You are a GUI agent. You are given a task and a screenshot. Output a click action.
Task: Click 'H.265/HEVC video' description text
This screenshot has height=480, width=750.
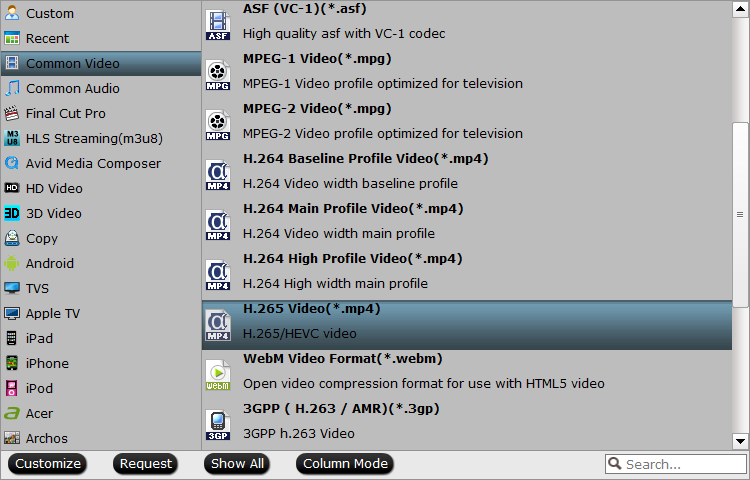[x=299, y=334]
